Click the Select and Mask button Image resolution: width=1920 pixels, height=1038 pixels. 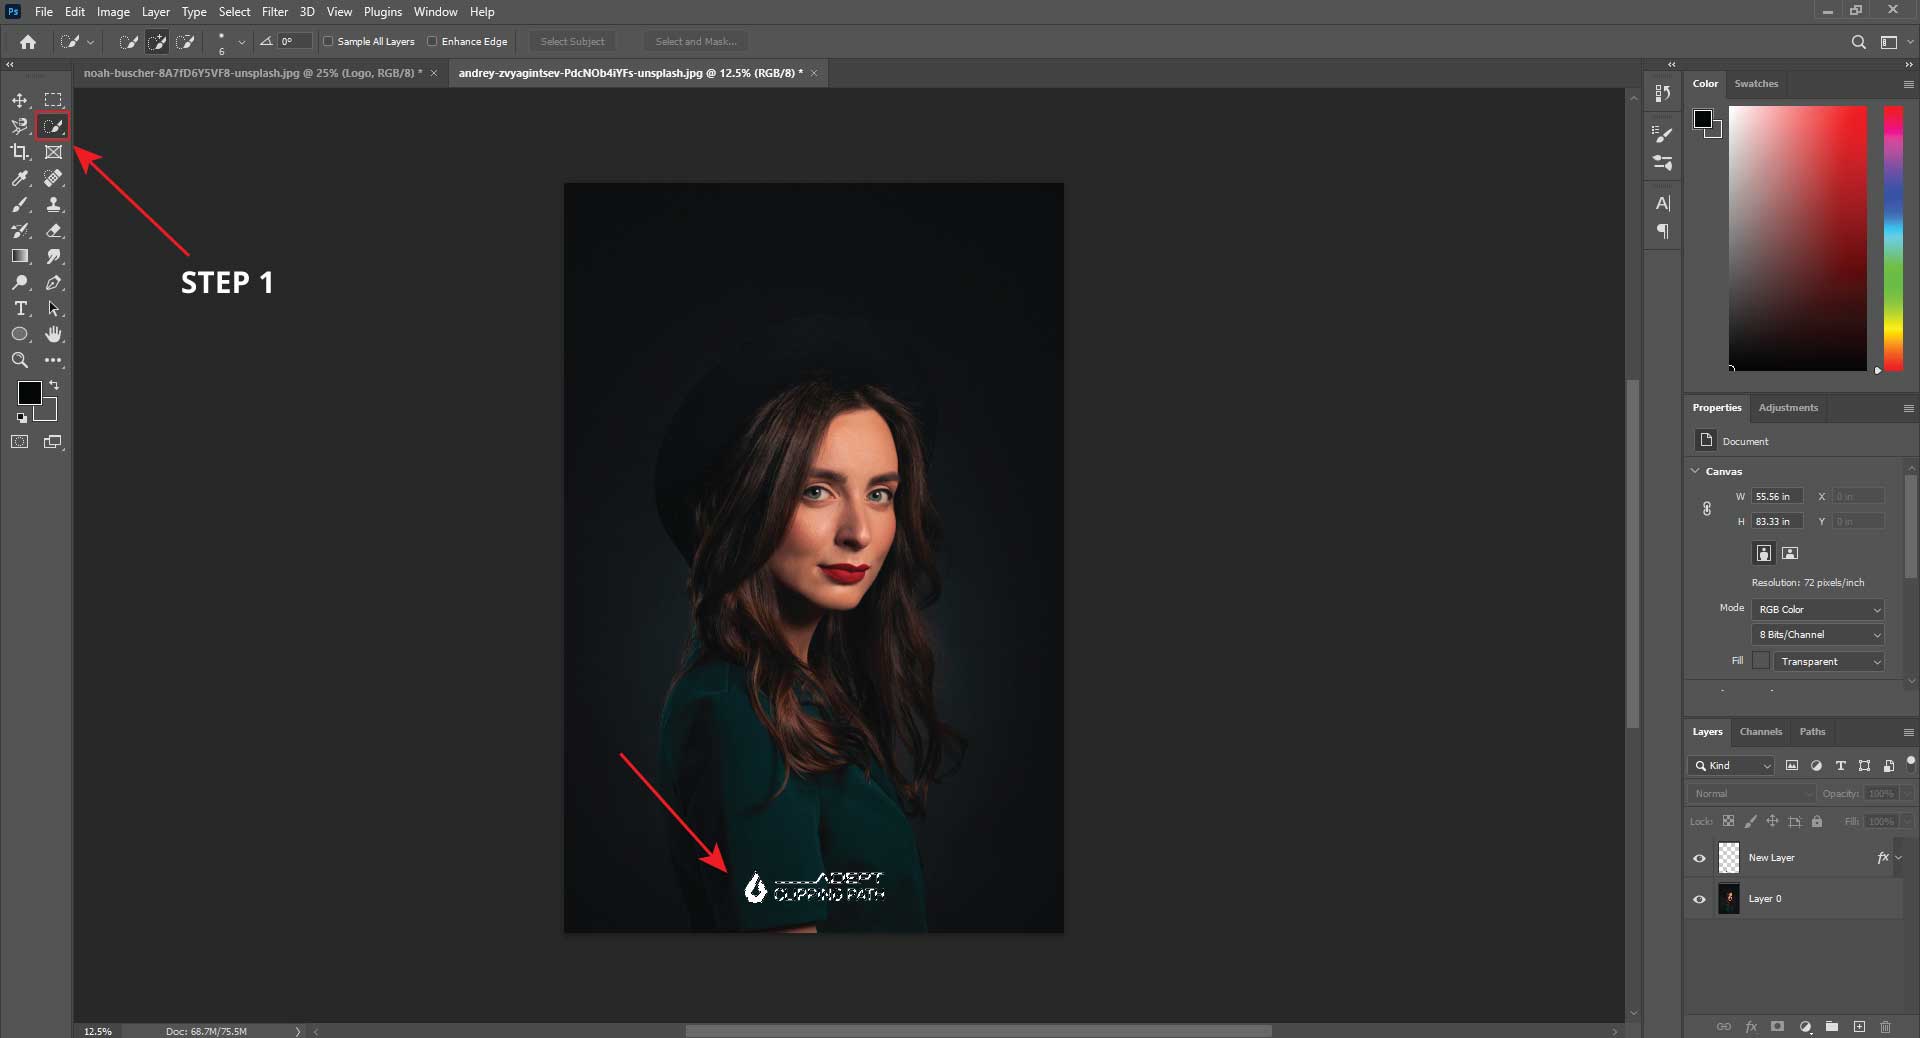(x=696, y=42)
